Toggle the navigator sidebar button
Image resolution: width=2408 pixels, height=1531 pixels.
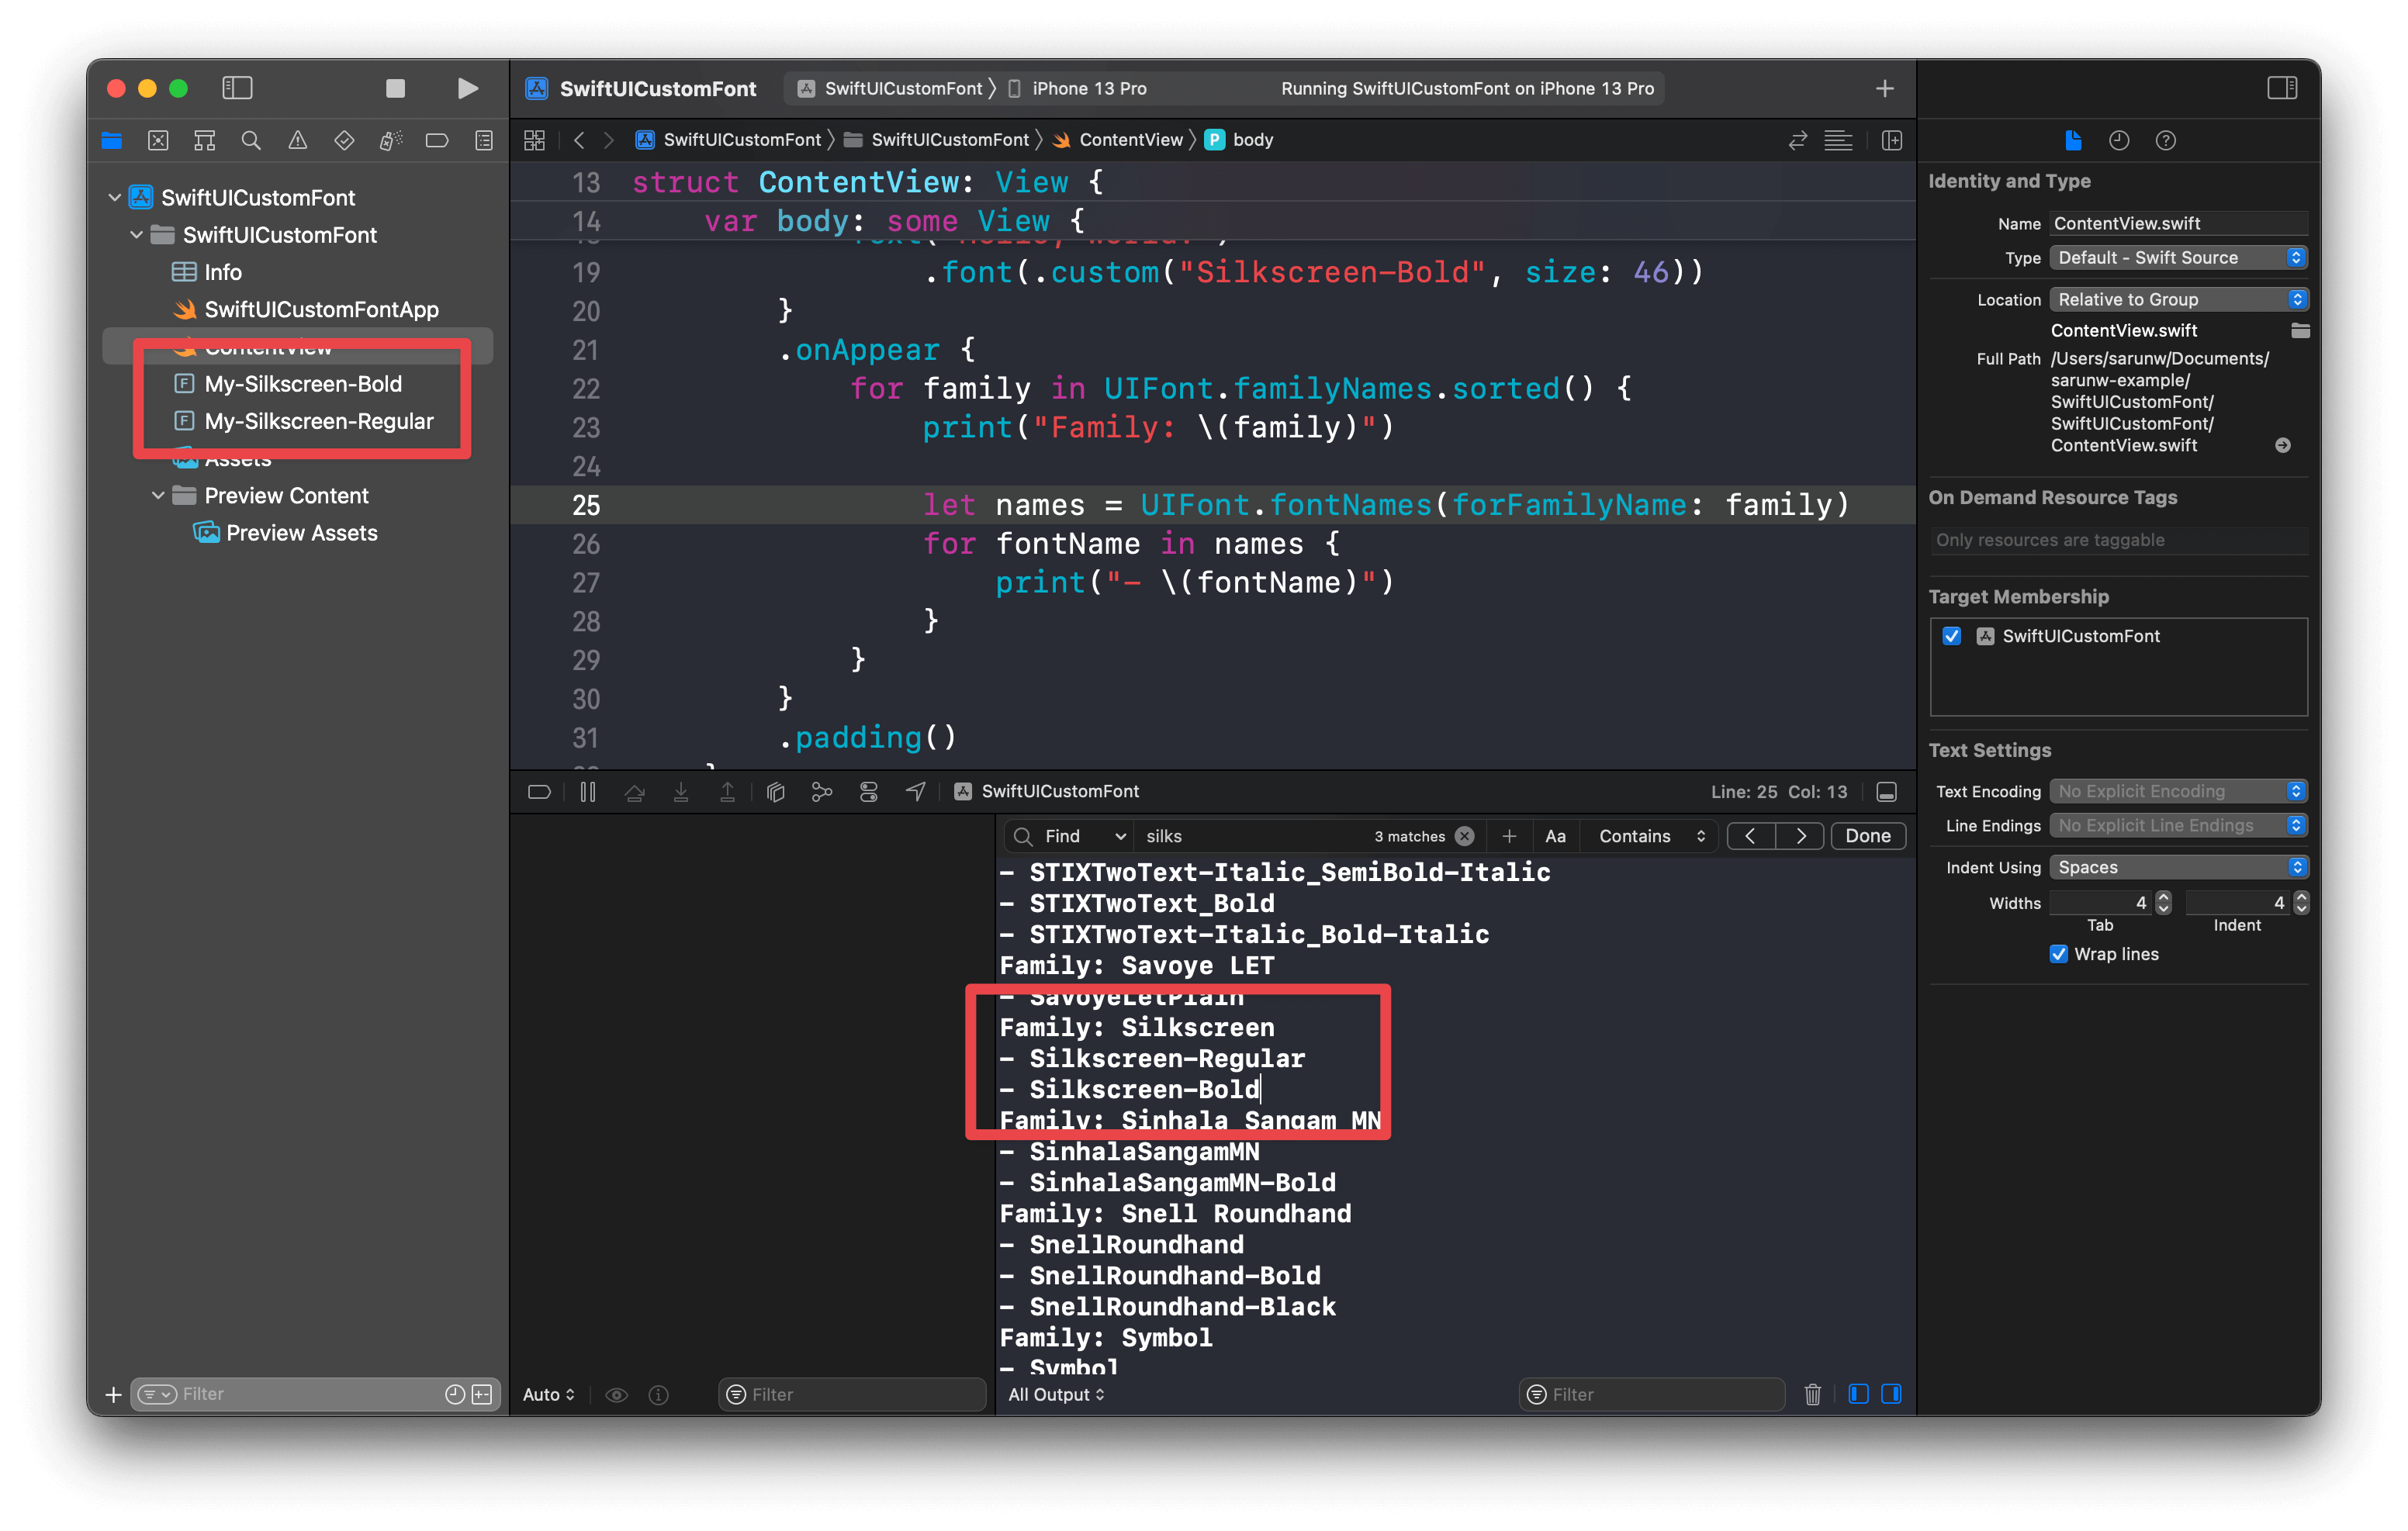[x=237, y=88]
